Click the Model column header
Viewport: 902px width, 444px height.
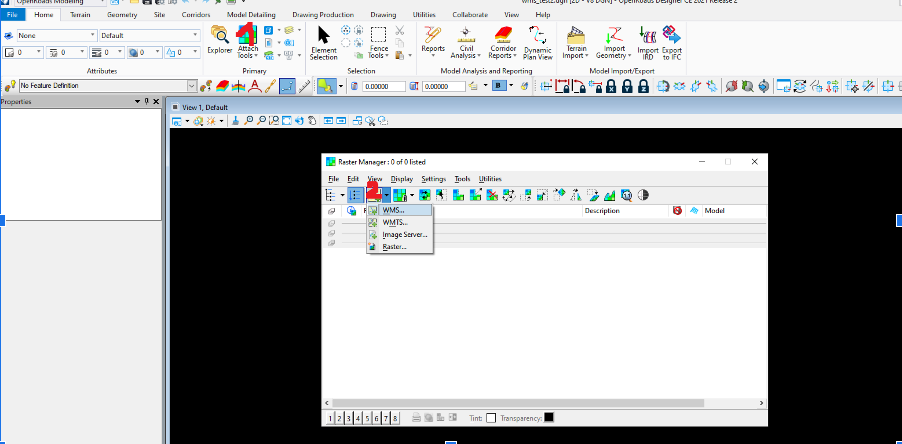[714, 211]
